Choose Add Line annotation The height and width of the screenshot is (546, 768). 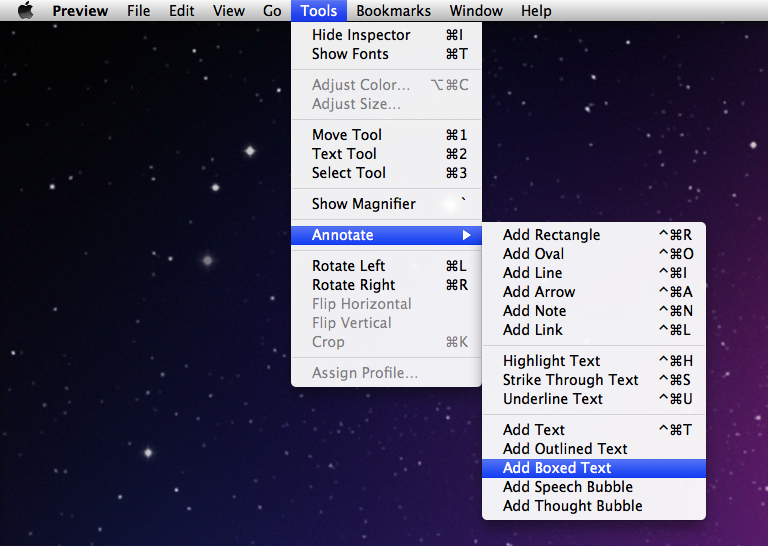coord(594,273)
